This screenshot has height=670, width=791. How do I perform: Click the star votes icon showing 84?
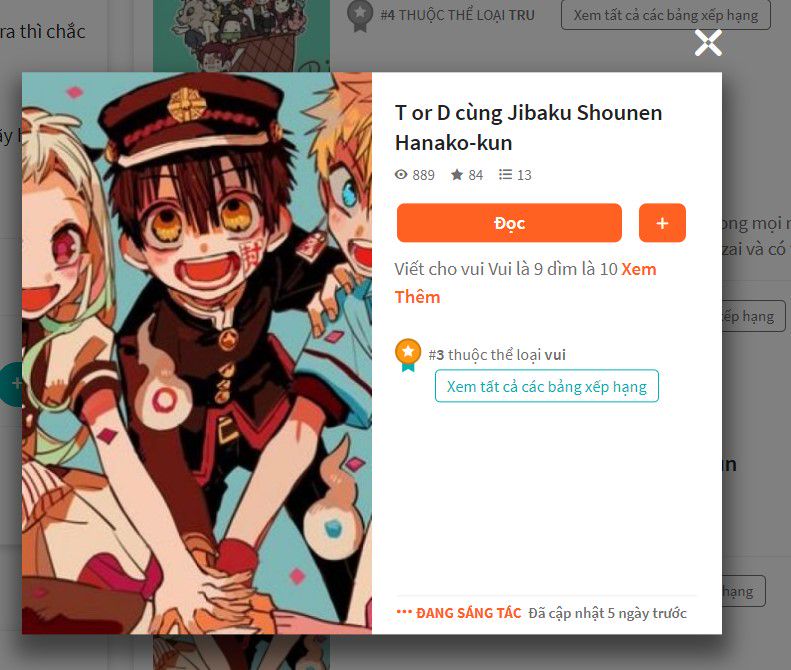point(457,175)
